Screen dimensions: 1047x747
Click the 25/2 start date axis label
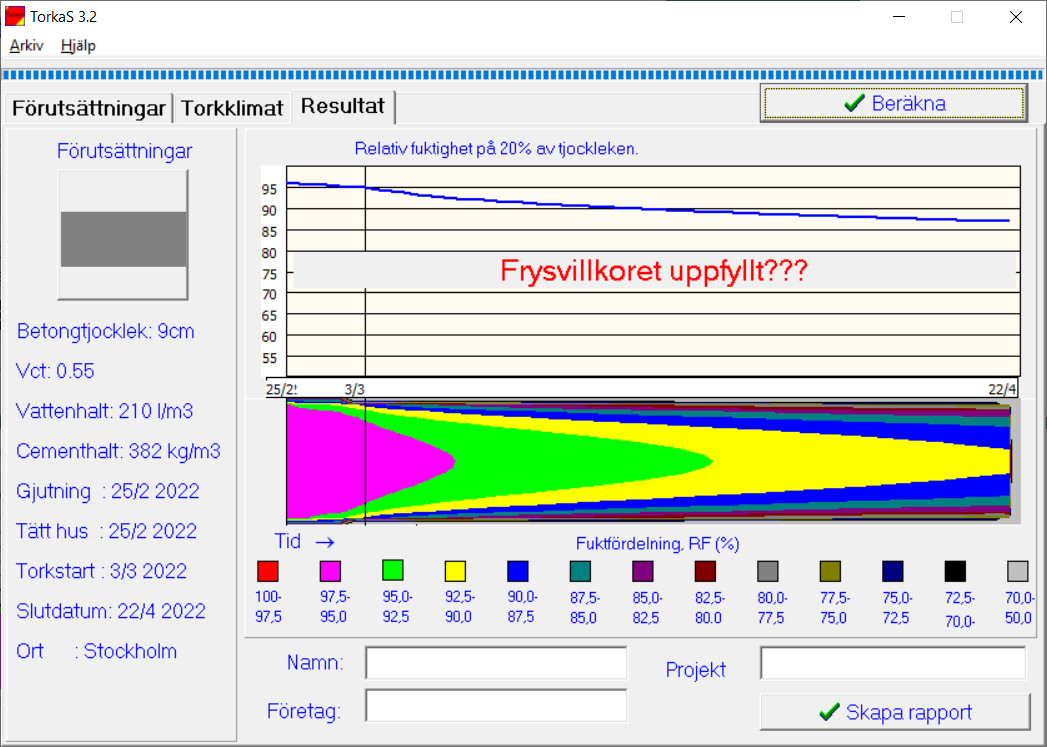(x=281, y=389)
